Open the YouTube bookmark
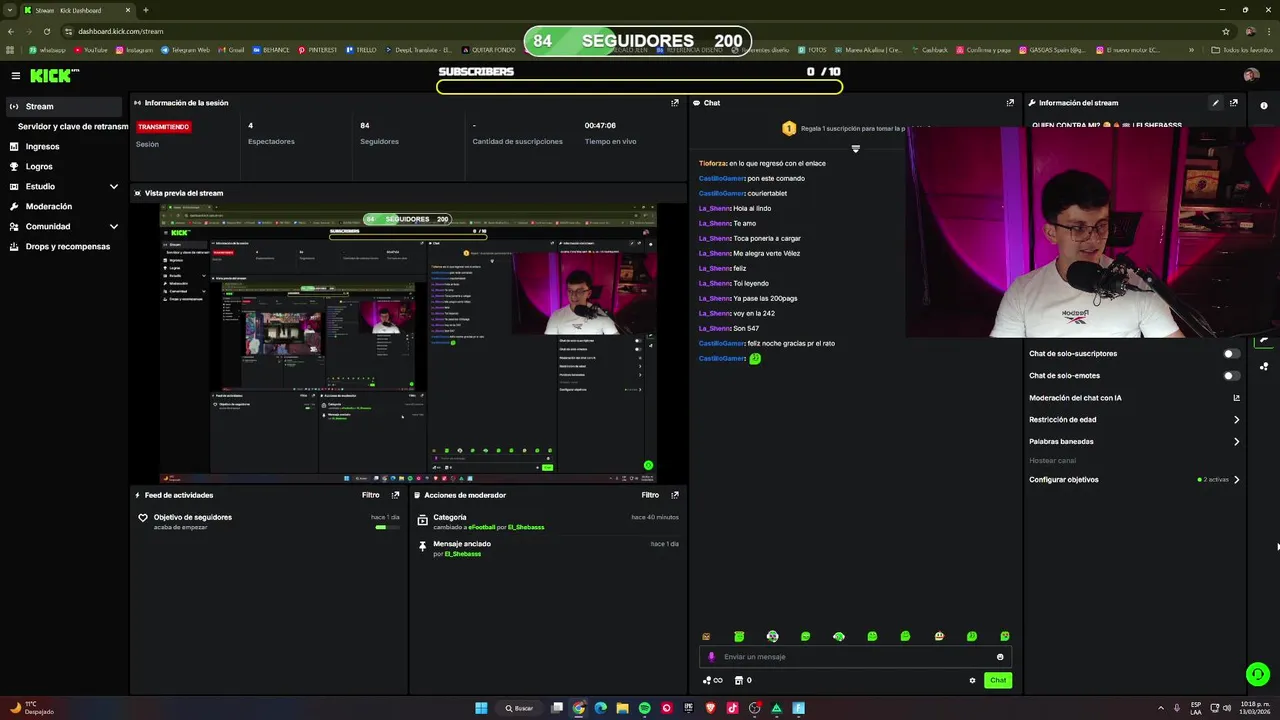This screenshot has height=720, width=1280. pyautogui.click(x=90, y=49)
